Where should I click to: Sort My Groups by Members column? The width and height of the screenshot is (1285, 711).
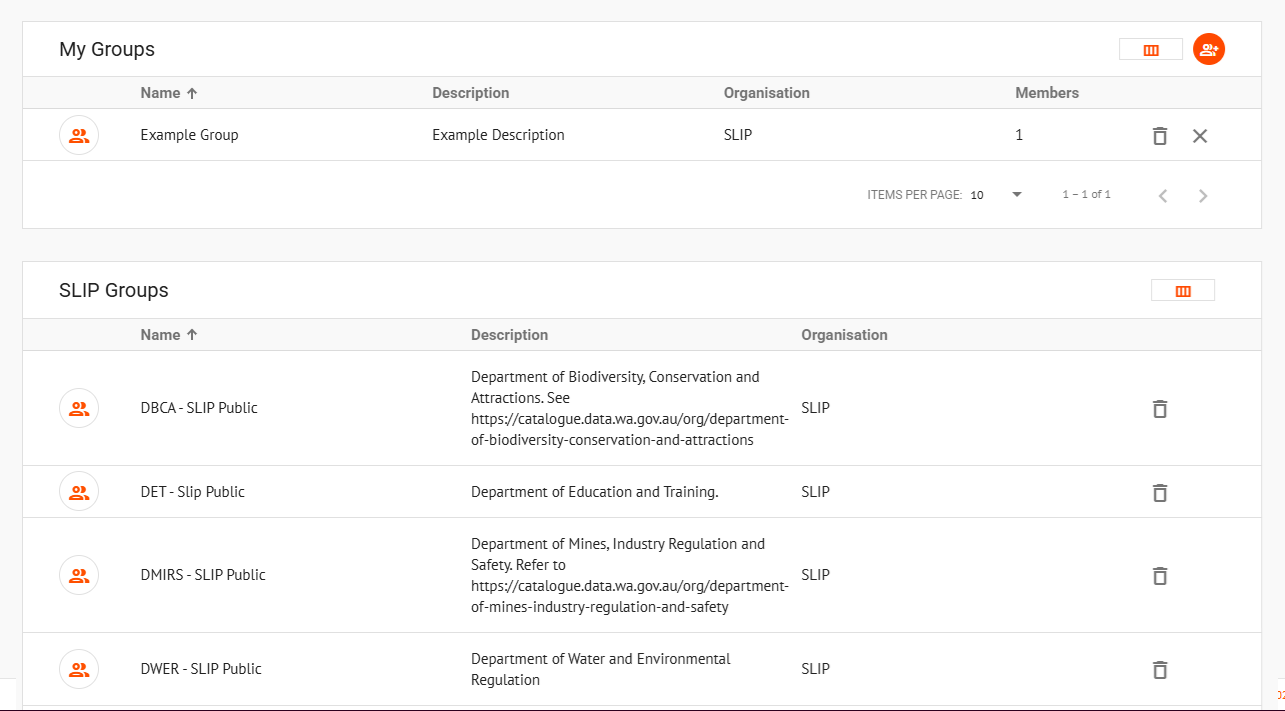click(1047, 93)
